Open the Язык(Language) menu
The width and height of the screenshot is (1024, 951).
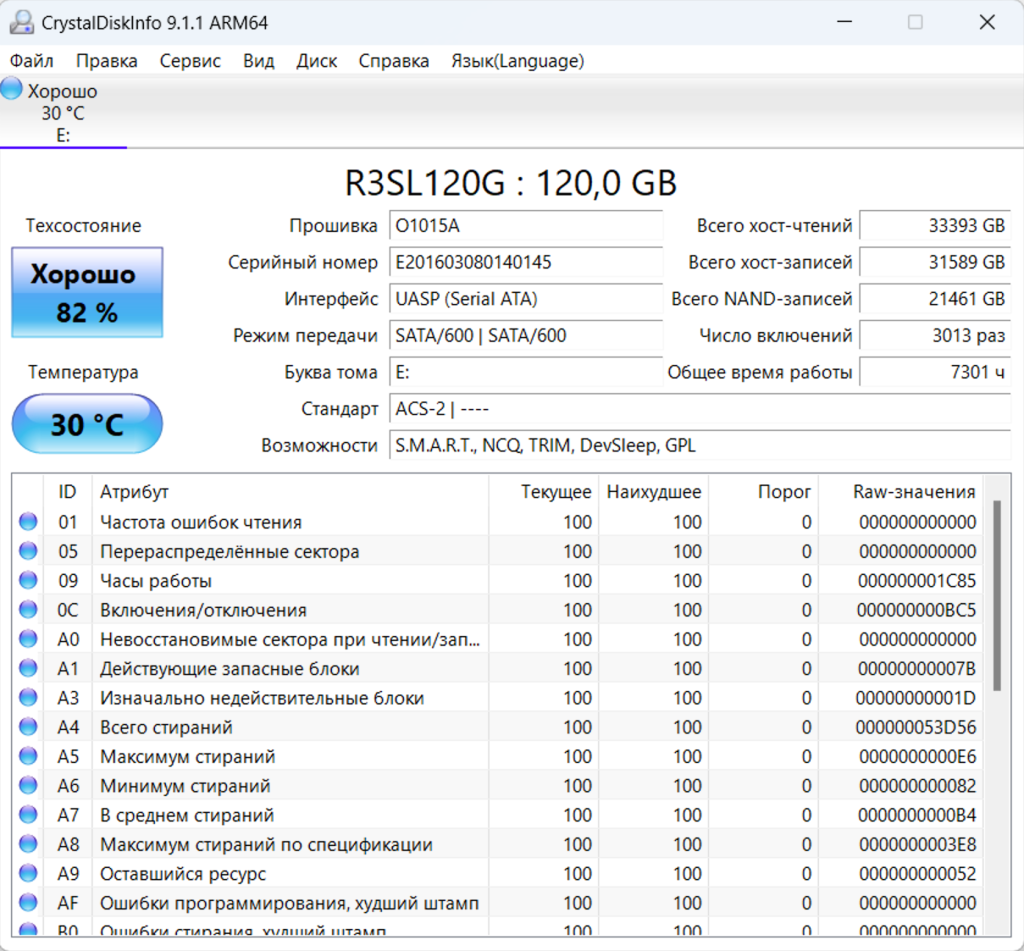[x=517, y=61]
